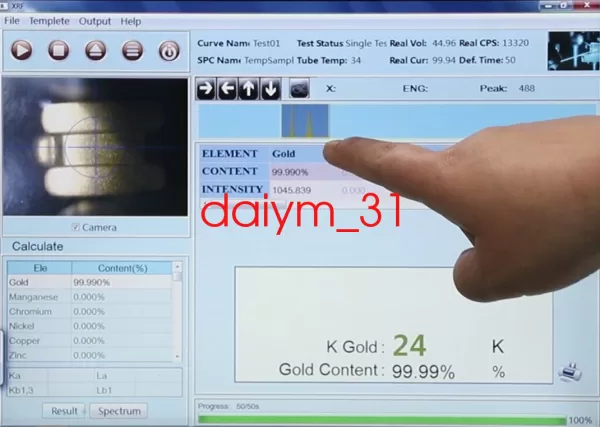Stop the test with square button

point(58,50)
